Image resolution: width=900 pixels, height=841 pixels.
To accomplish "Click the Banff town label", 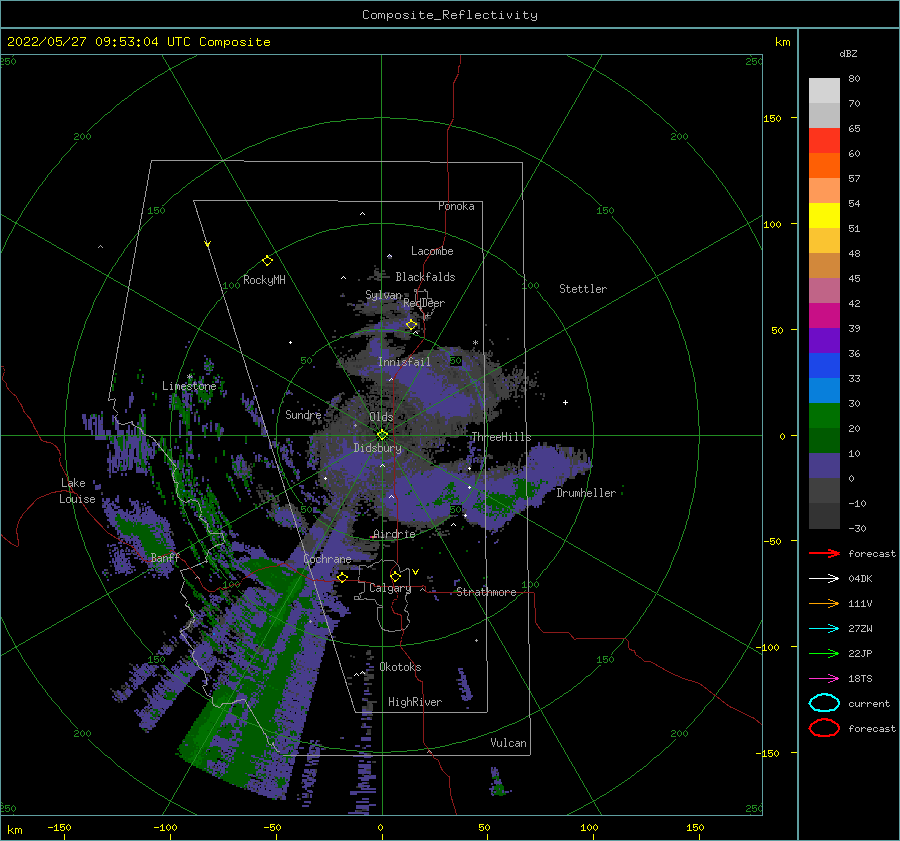I will point(165,557).
